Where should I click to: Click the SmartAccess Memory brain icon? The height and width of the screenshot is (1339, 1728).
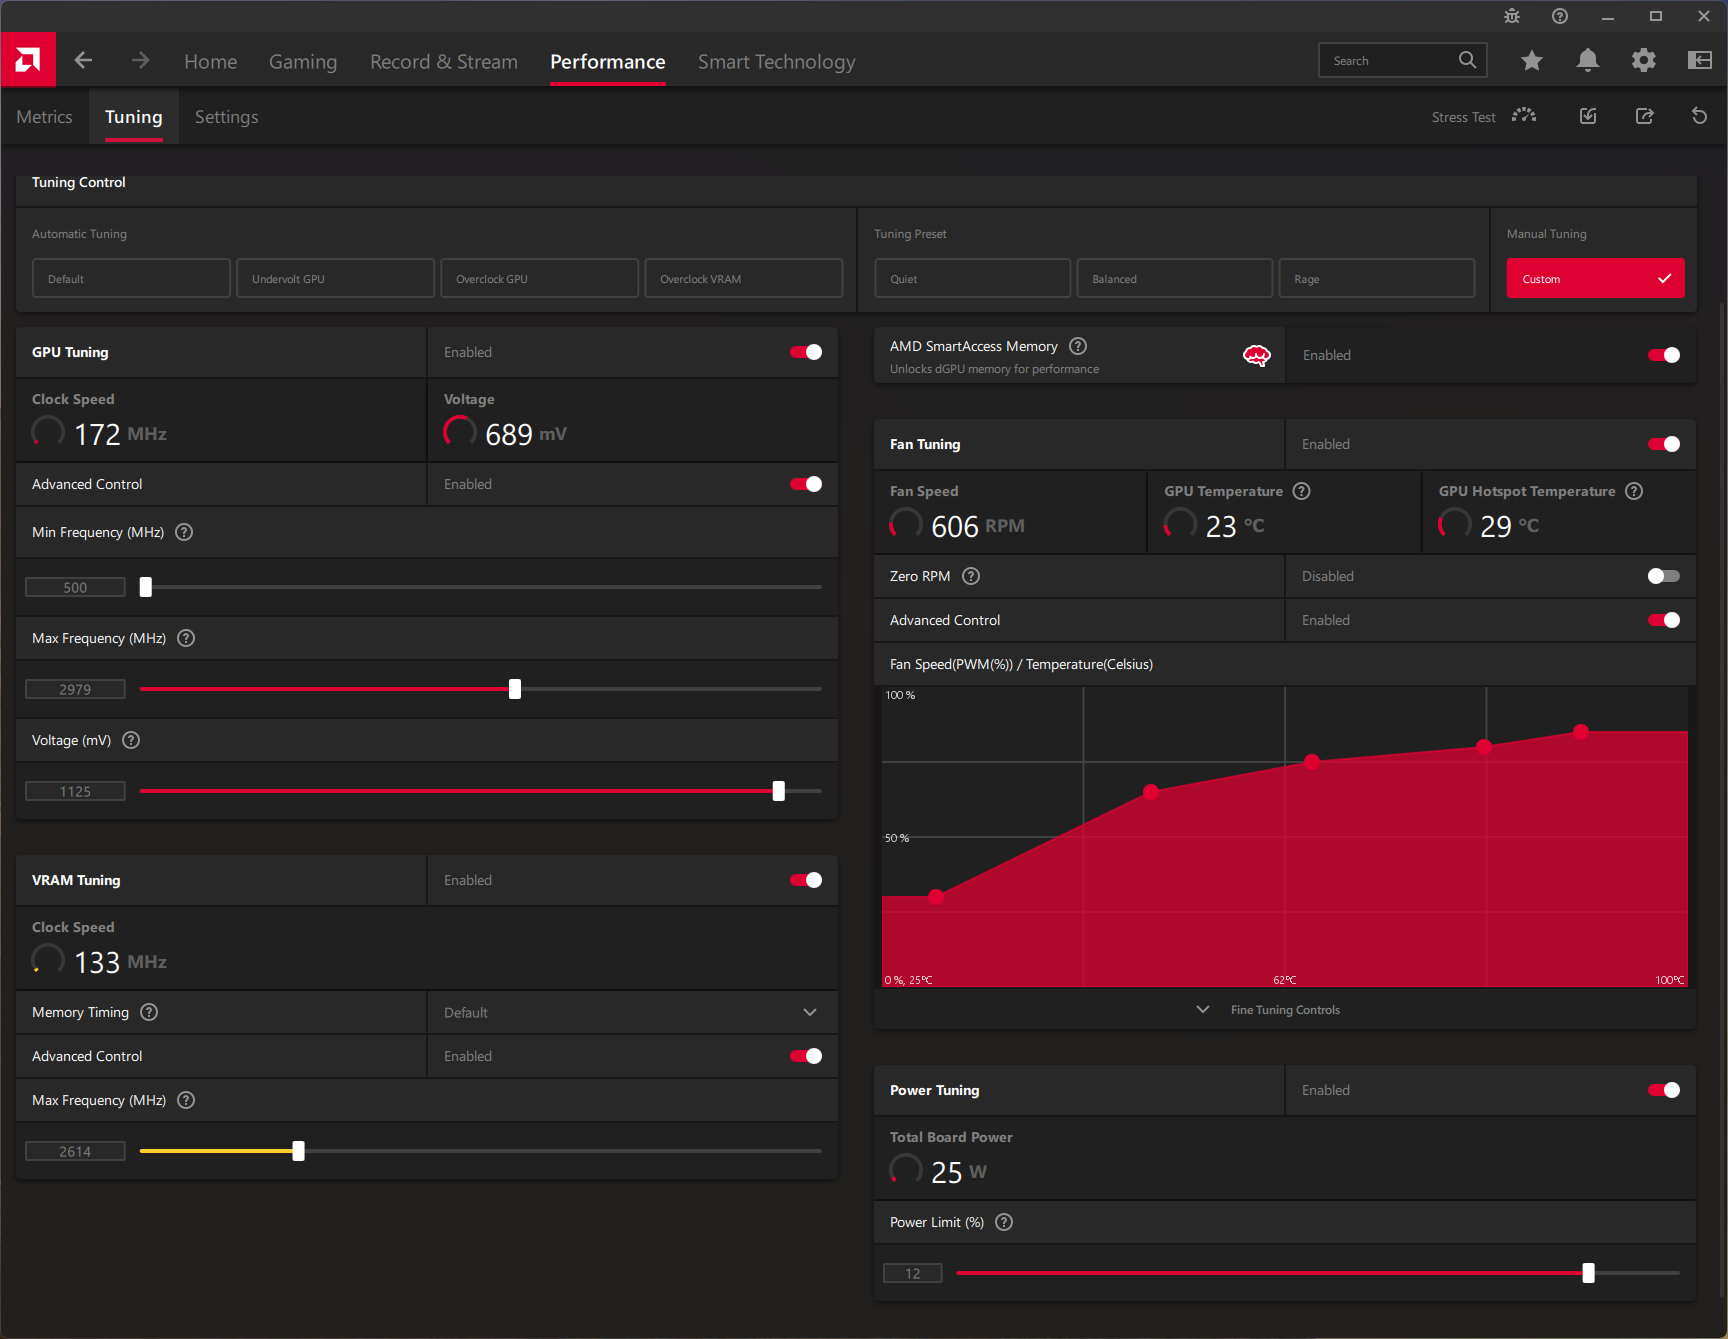coord(1257,355)
